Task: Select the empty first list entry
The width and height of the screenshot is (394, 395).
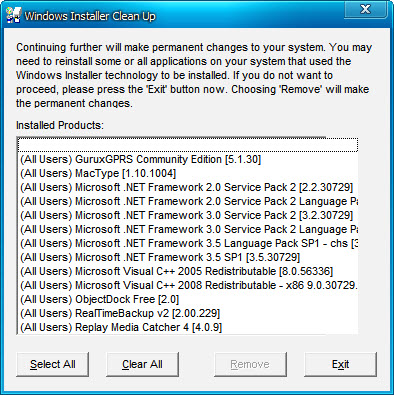Action: [188, 145]
